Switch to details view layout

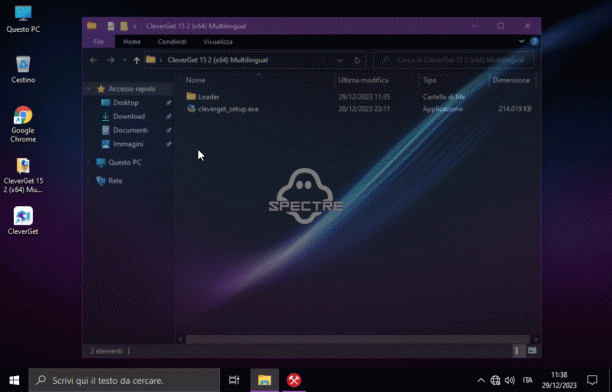[x=517, y=351]
